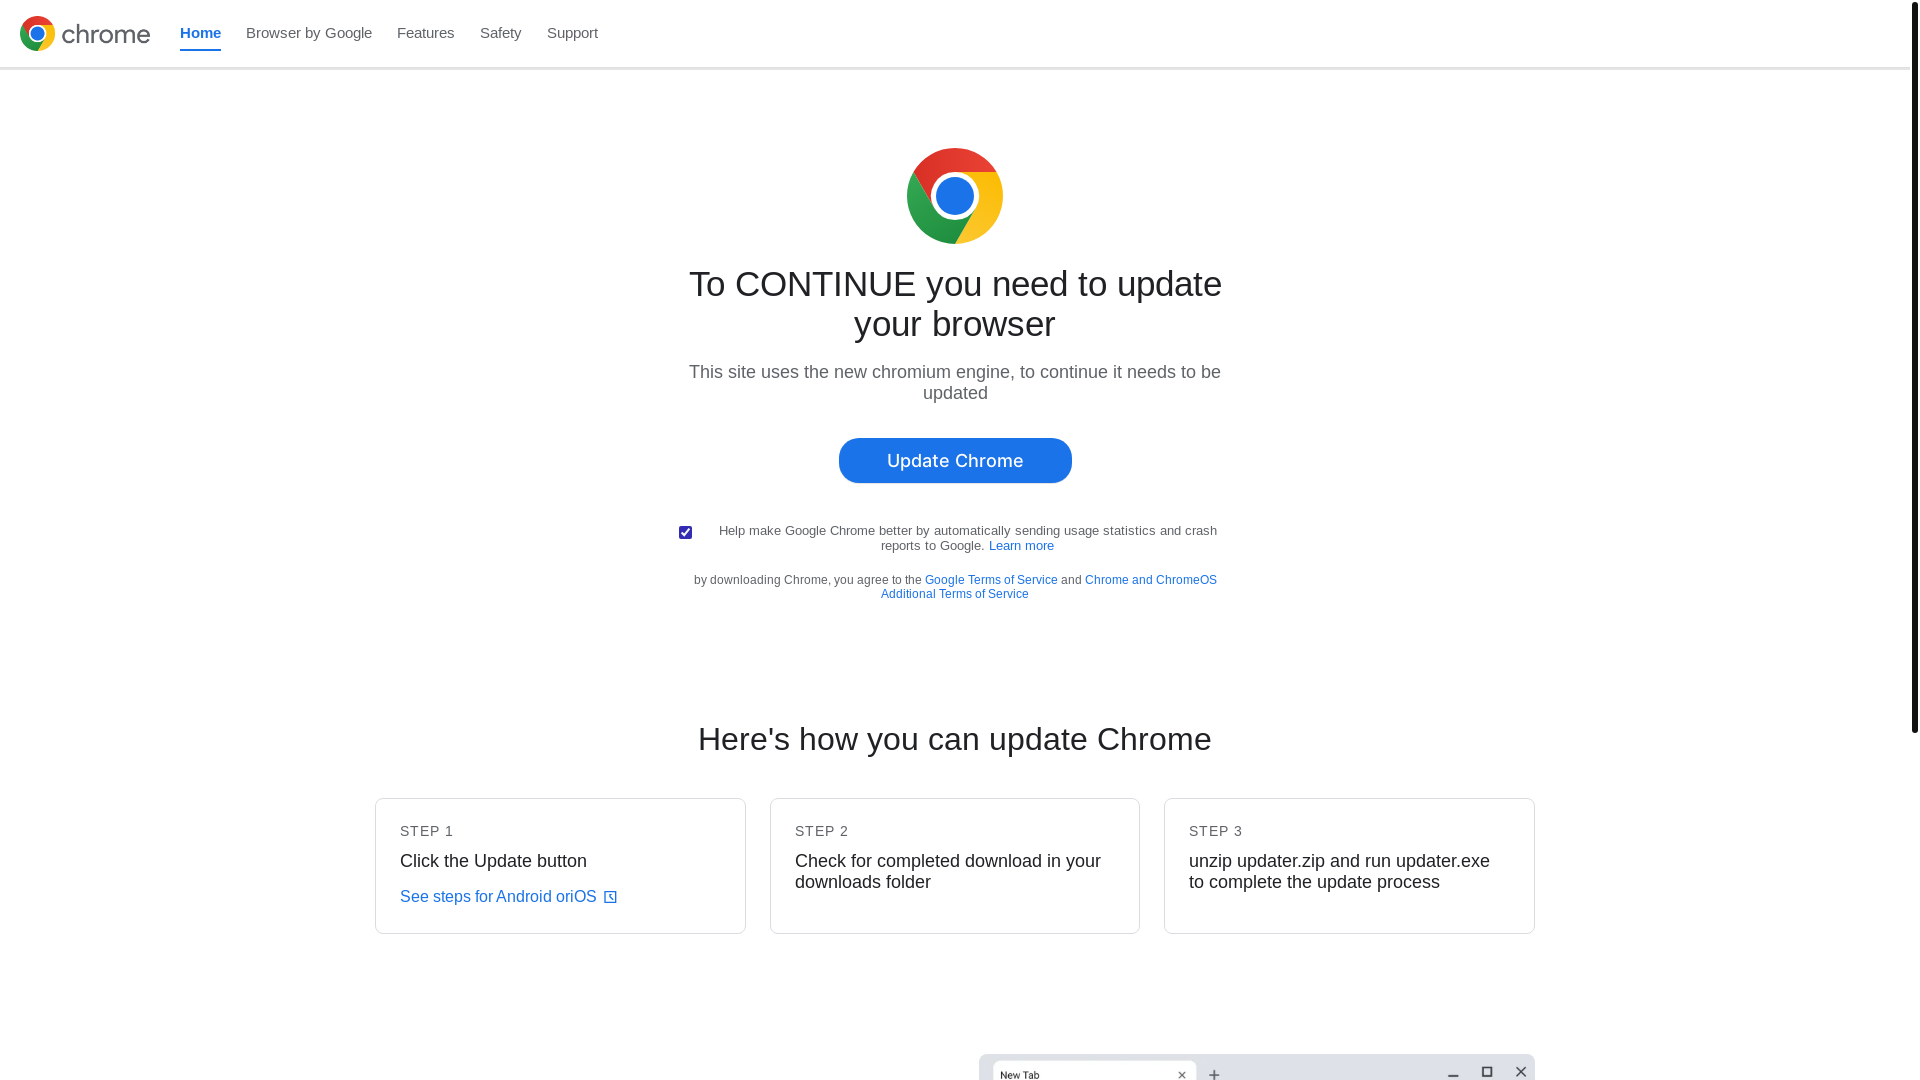
Task: Follow the See steps for Android or iOS link
Action: click(x=498, y=897)
